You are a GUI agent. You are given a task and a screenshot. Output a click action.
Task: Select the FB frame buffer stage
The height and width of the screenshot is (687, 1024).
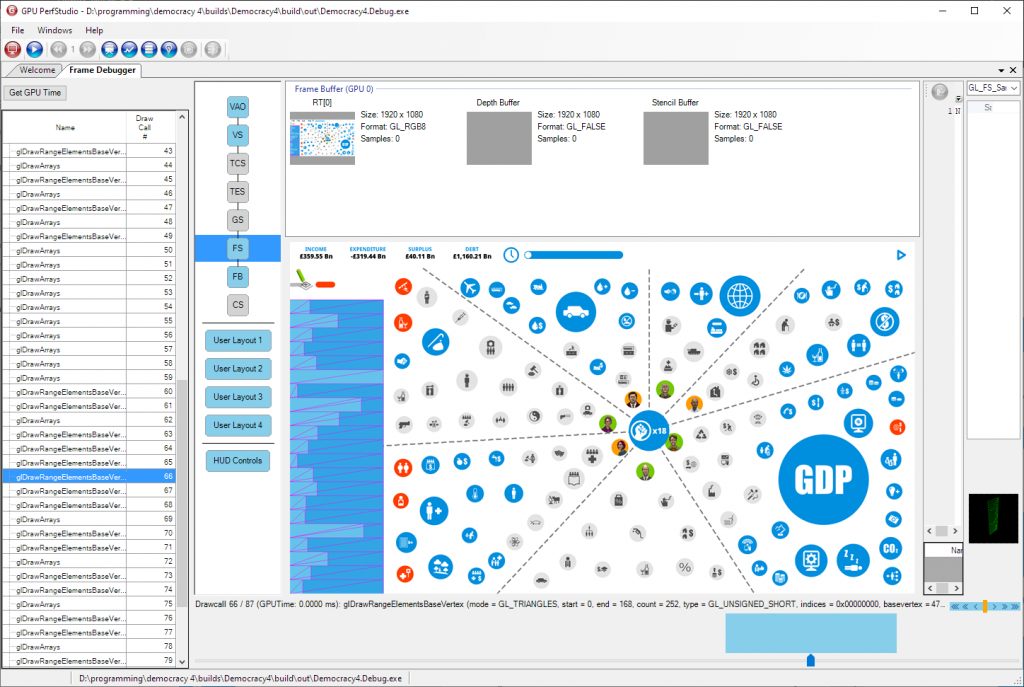pos(238,276)
